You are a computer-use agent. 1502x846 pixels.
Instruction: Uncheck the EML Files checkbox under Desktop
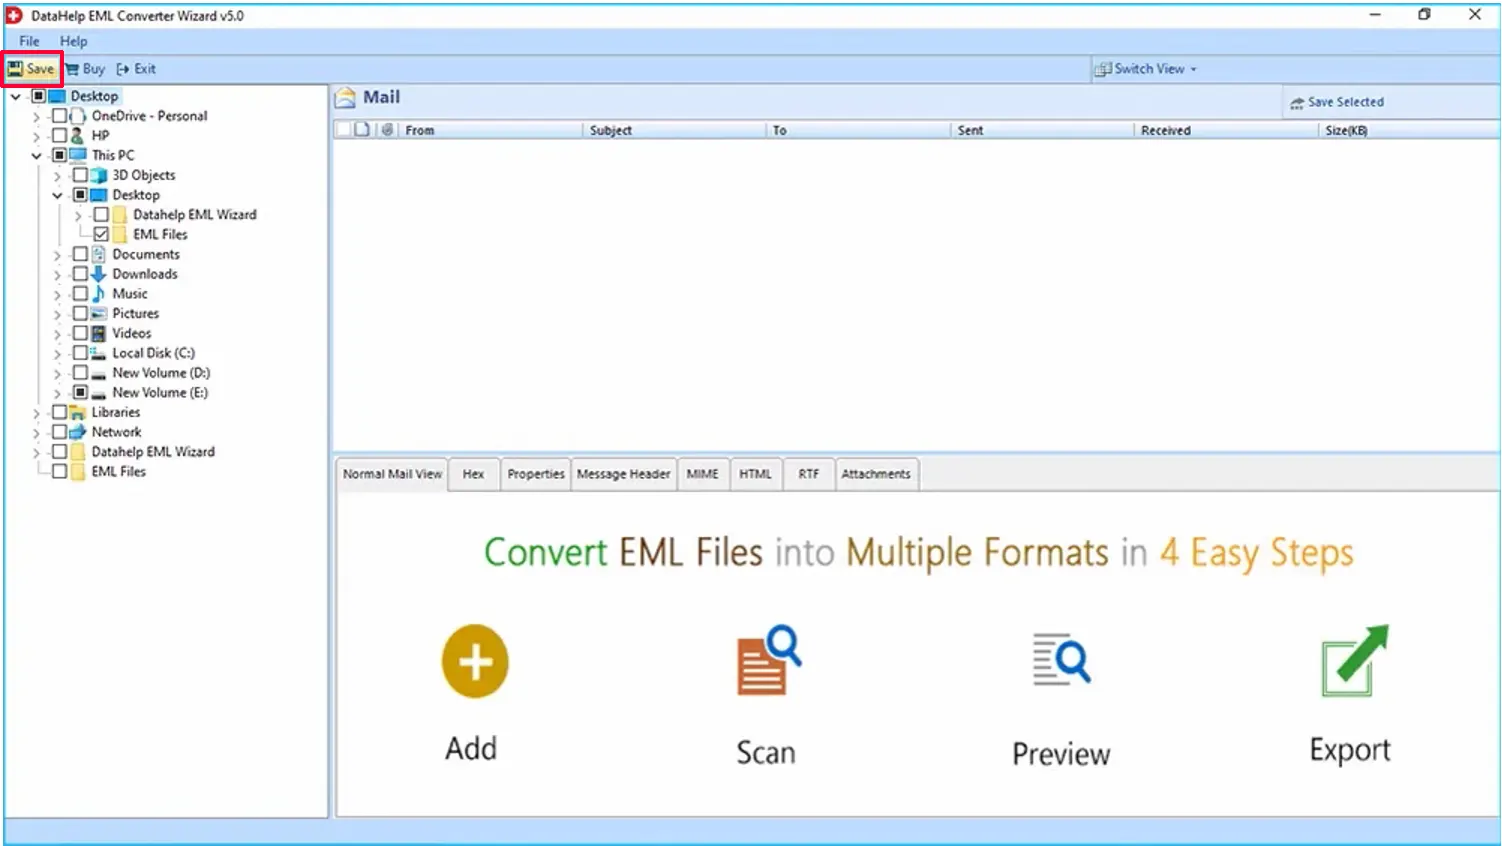(101, 234)
